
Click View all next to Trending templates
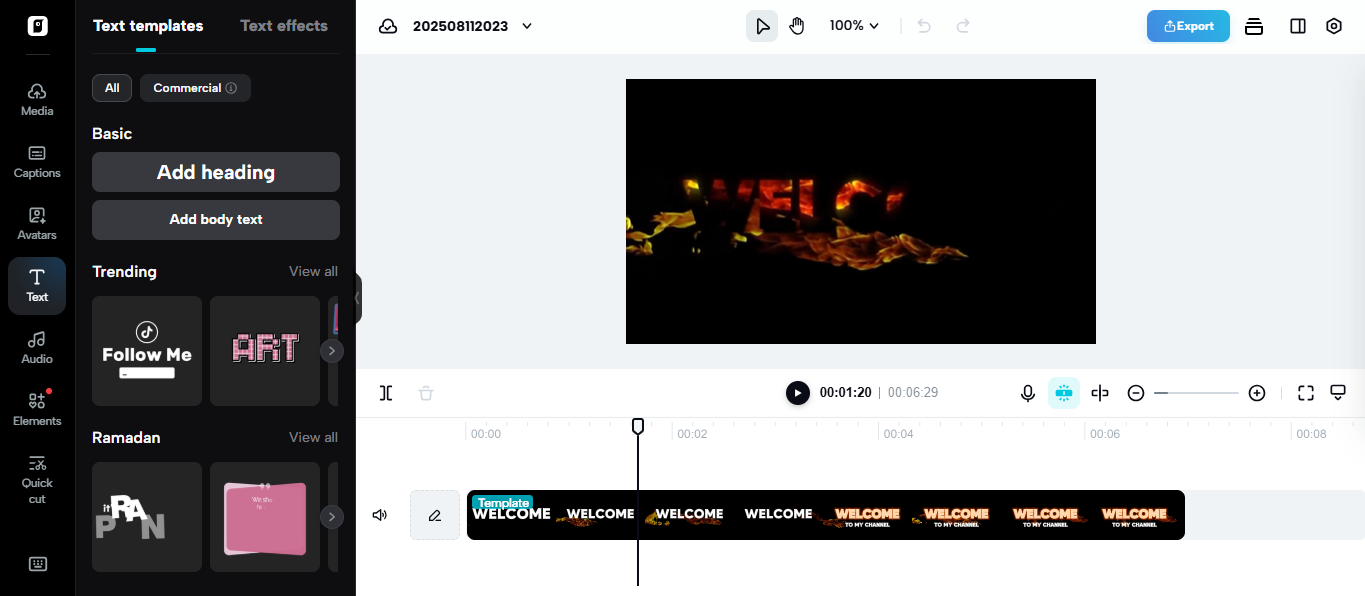click(x=313, y=271)
